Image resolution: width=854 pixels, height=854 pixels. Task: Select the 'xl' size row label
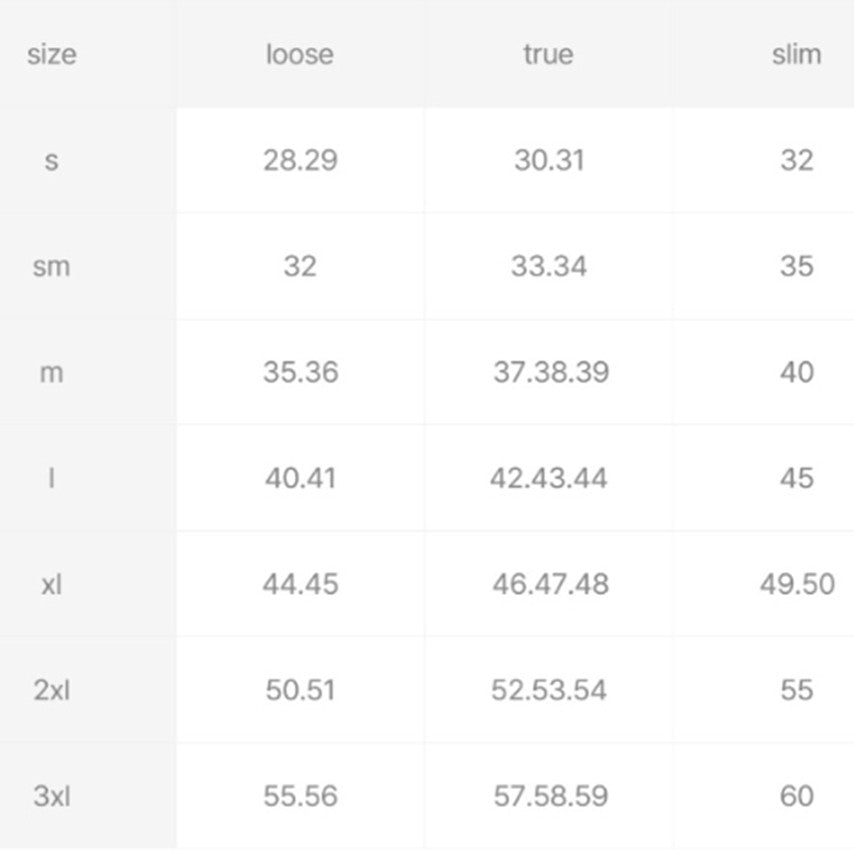coord(52,584)
